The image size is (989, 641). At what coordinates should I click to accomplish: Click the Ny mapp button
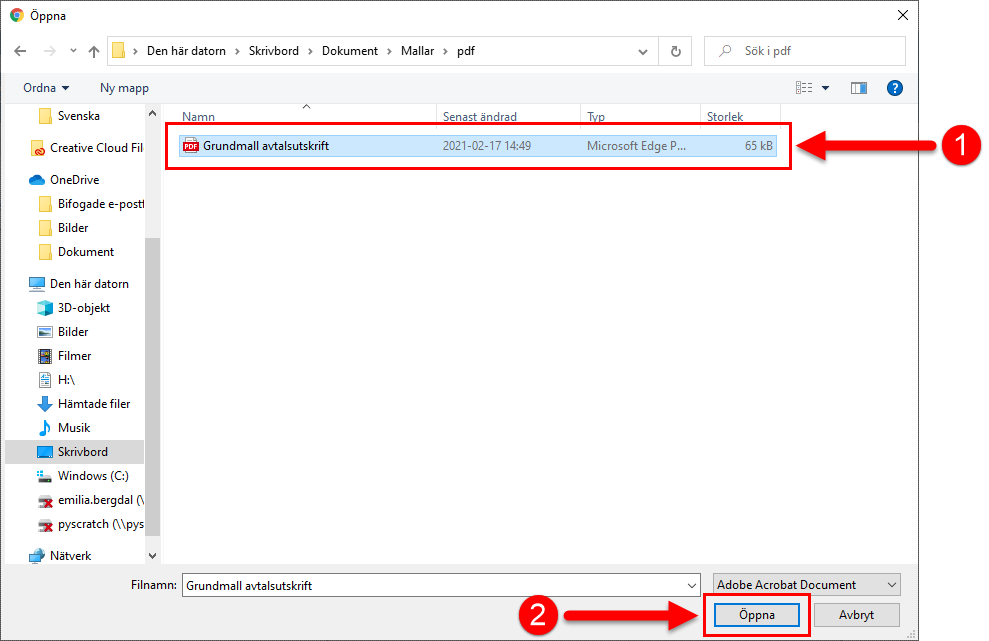124,88
